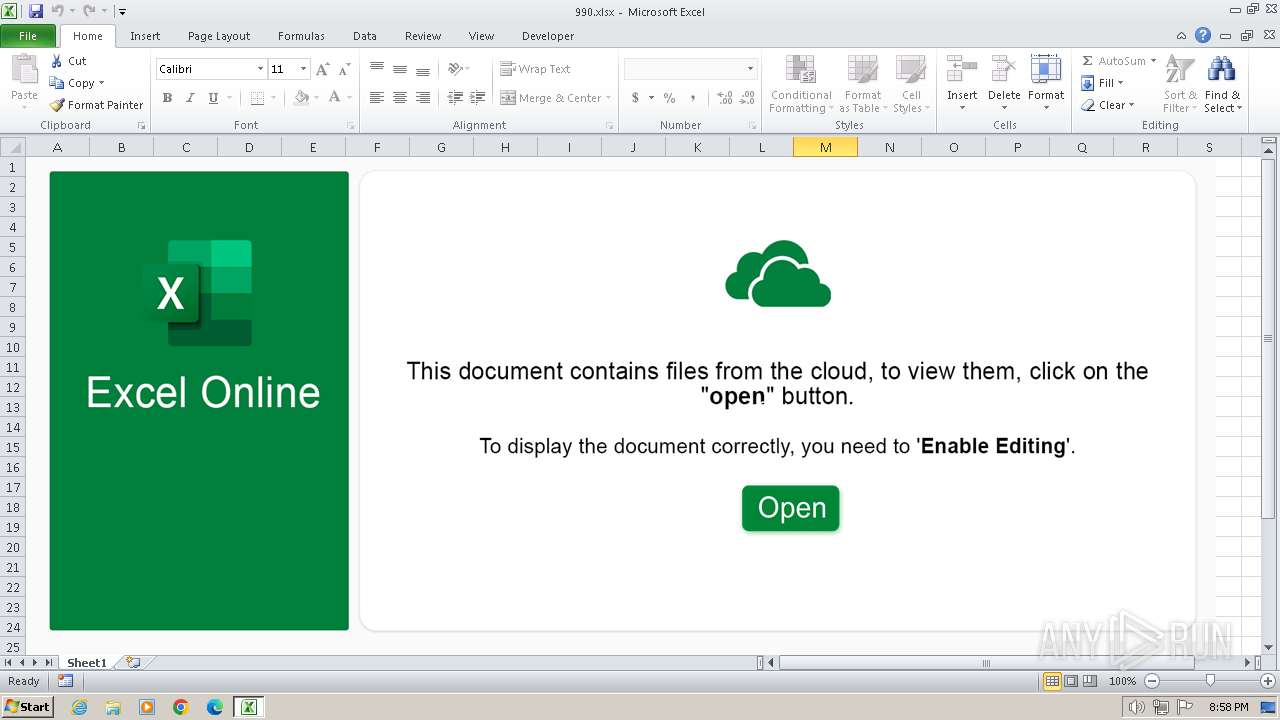Open Format as Table gallery
The width and height of the screenshot is (1280, 720).
862,84
